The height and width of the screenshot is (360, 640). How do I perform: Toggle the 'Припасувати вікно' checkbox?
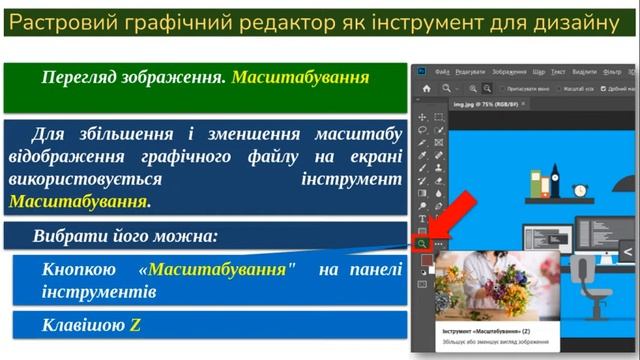[x=502, y=89]
